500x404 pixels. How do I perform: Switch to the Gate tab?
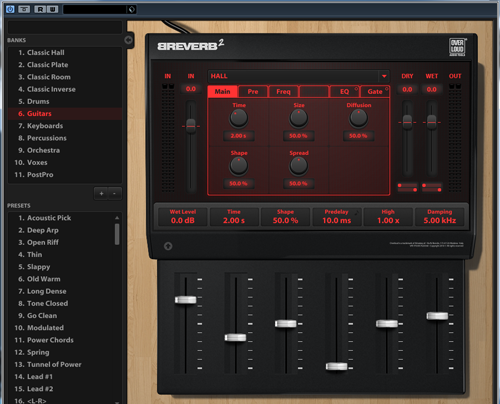click(x=375, y=92)
